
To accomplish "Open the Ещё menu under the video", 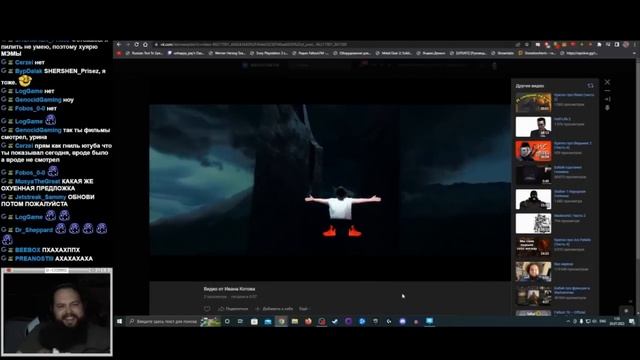I will (303, 309).
